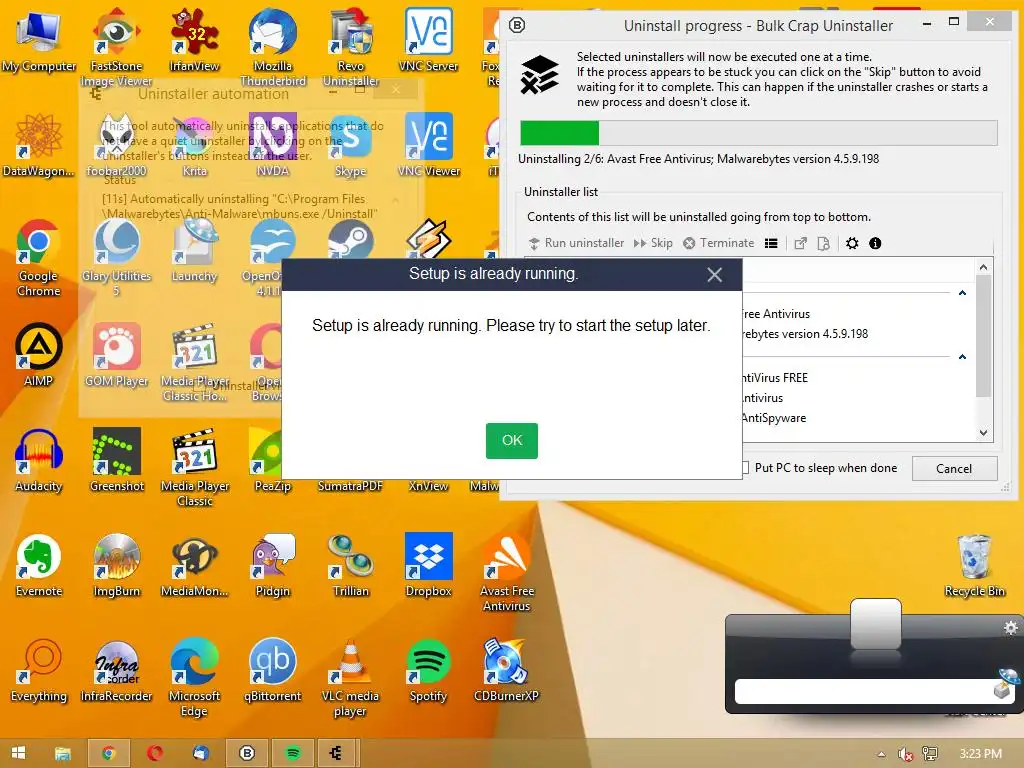
Task: Click the Launchy search input field
Action: point(863,692)
